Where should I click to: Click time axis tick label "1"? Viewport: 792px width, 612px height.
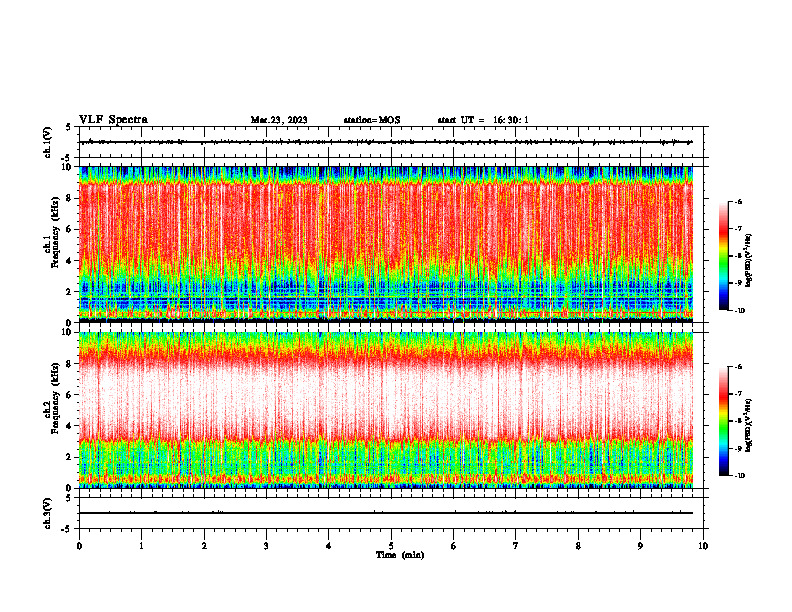tap(141, 546)
